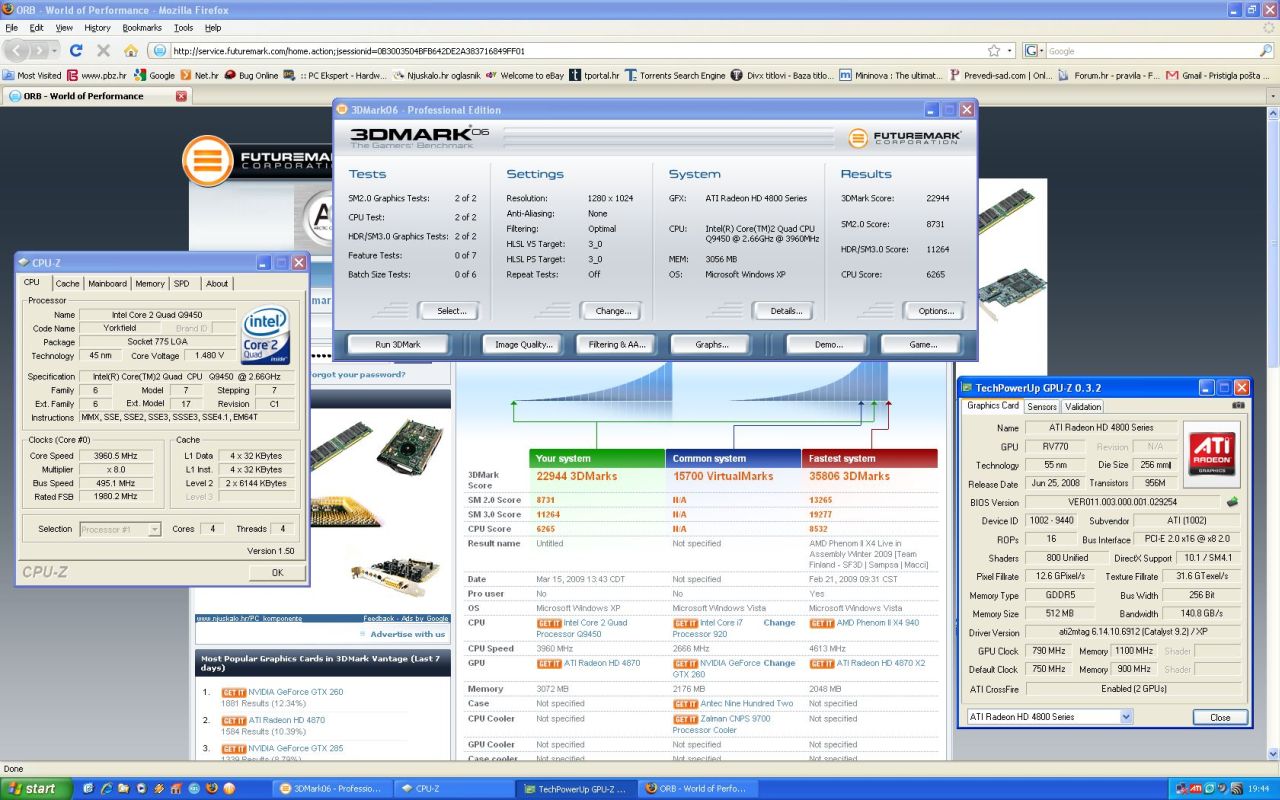
Task: Open the GPU-Z Validation tab
Action: pos(1083,407)
